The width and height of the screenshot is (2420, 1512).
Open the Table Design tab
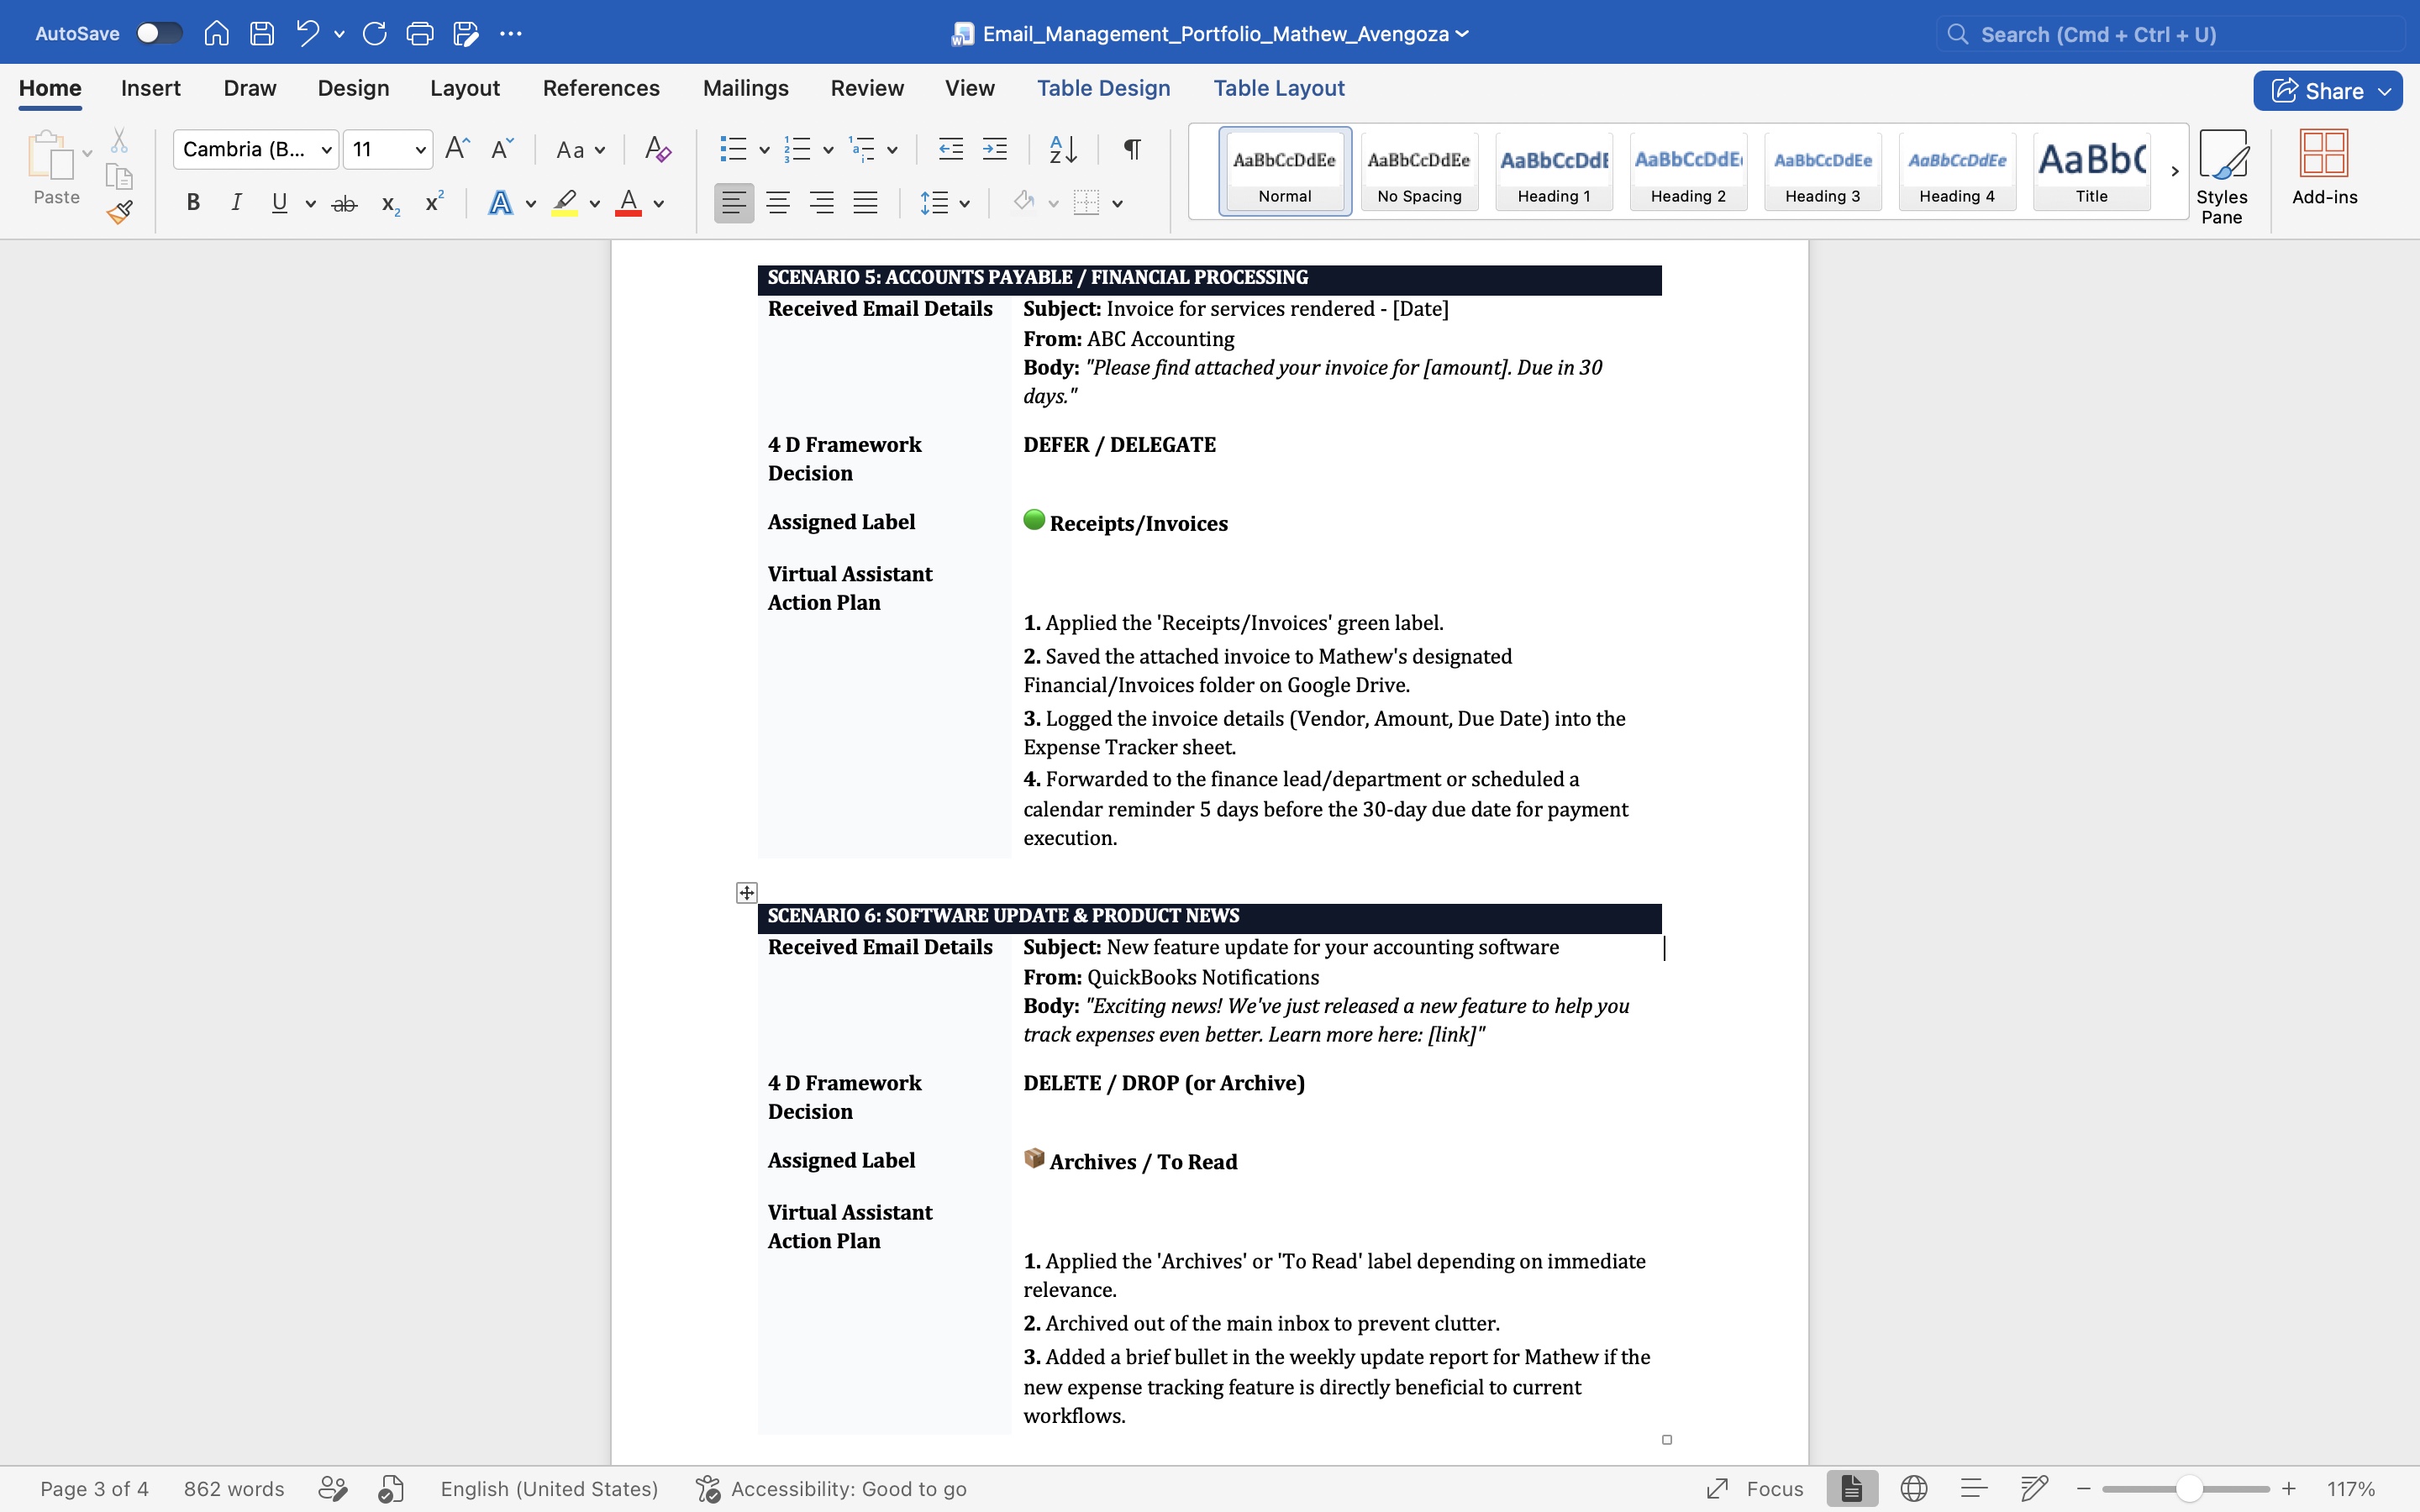click(x=1103, y=88)
